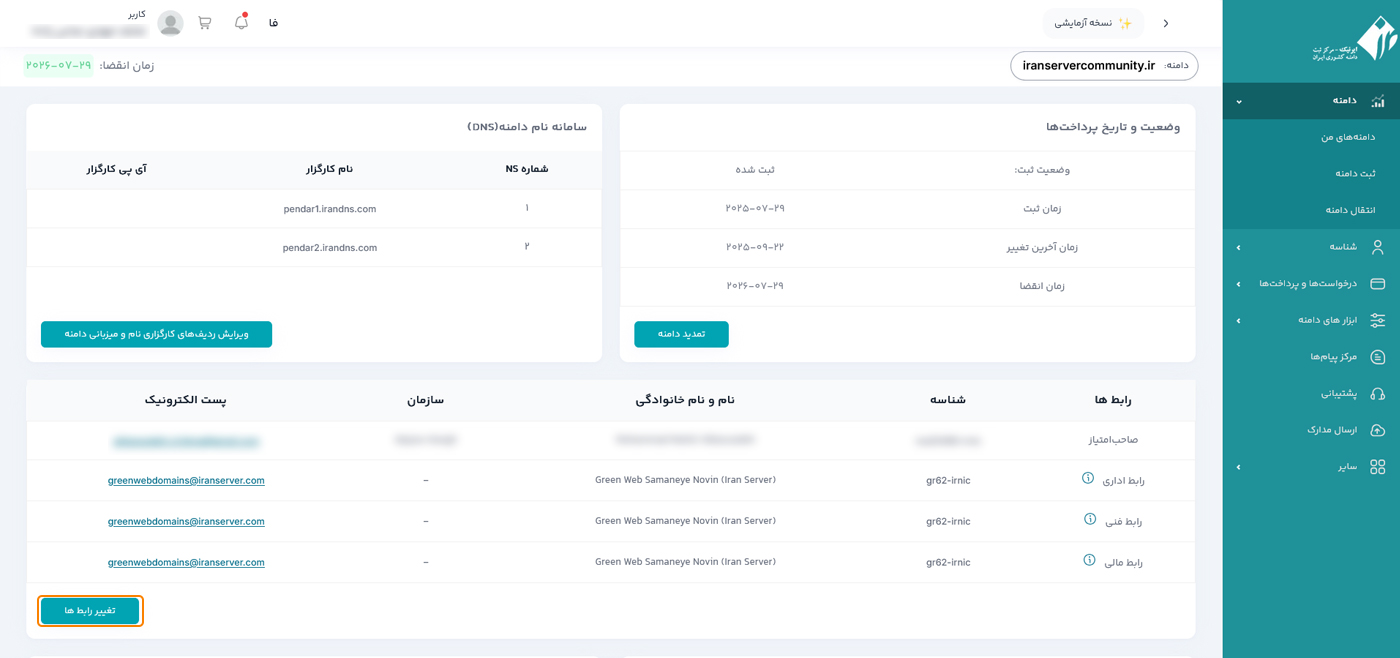Click the user profile avatar
Screen dimensions: 1400x658
tap(171, 23)
